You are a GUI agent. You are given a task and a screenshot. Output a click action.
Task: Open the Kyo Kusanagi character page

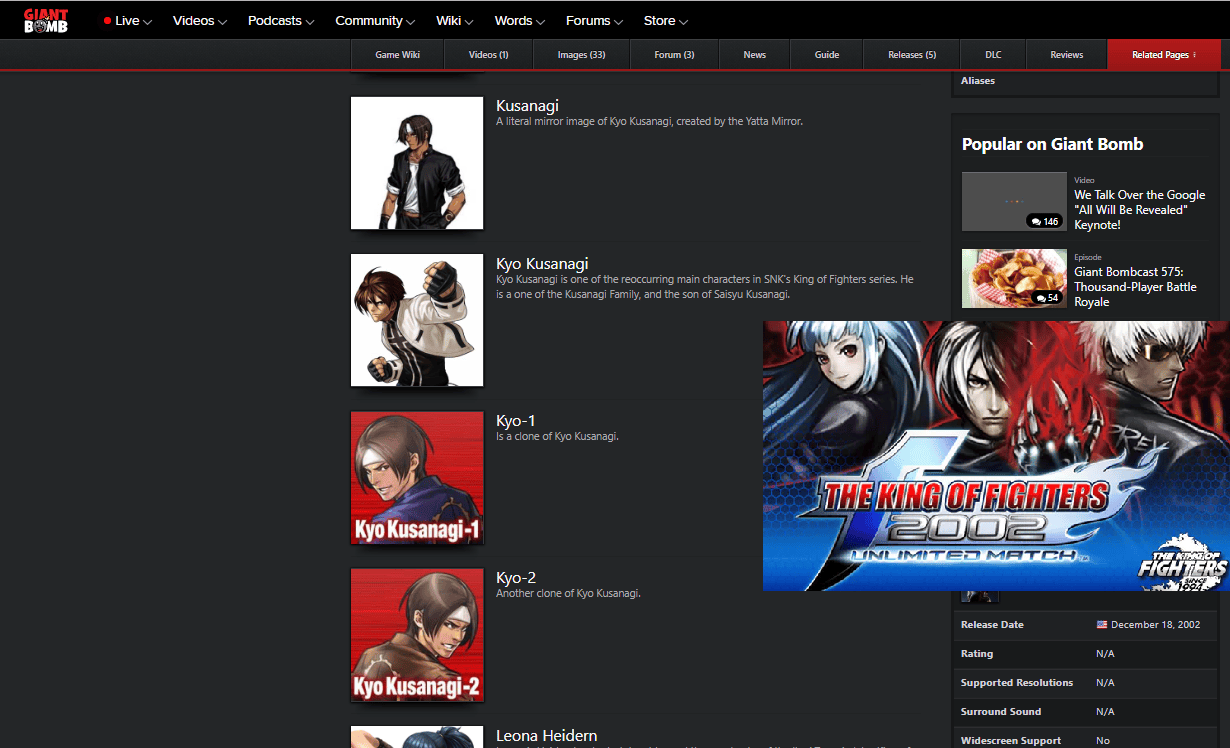[x=542, y=264]
